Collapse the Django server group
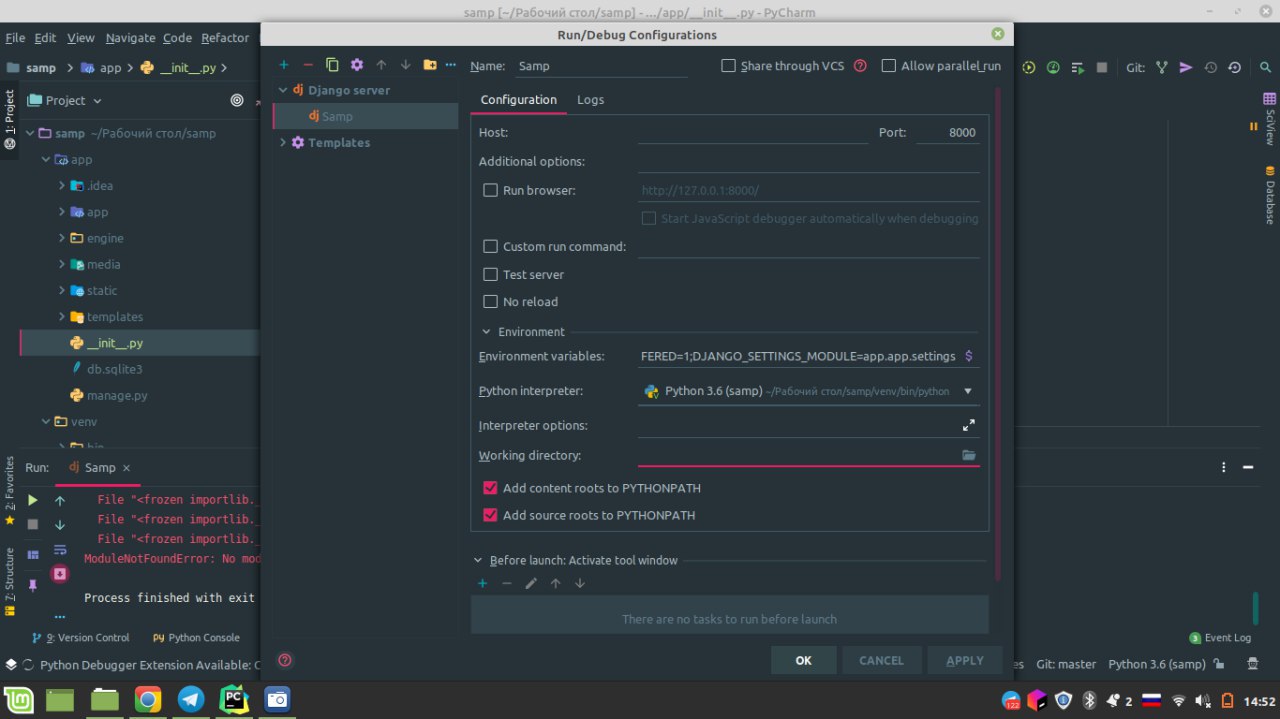Image resolution: width=1280 pixels, height=719 pixels. (x=283, y=90)
